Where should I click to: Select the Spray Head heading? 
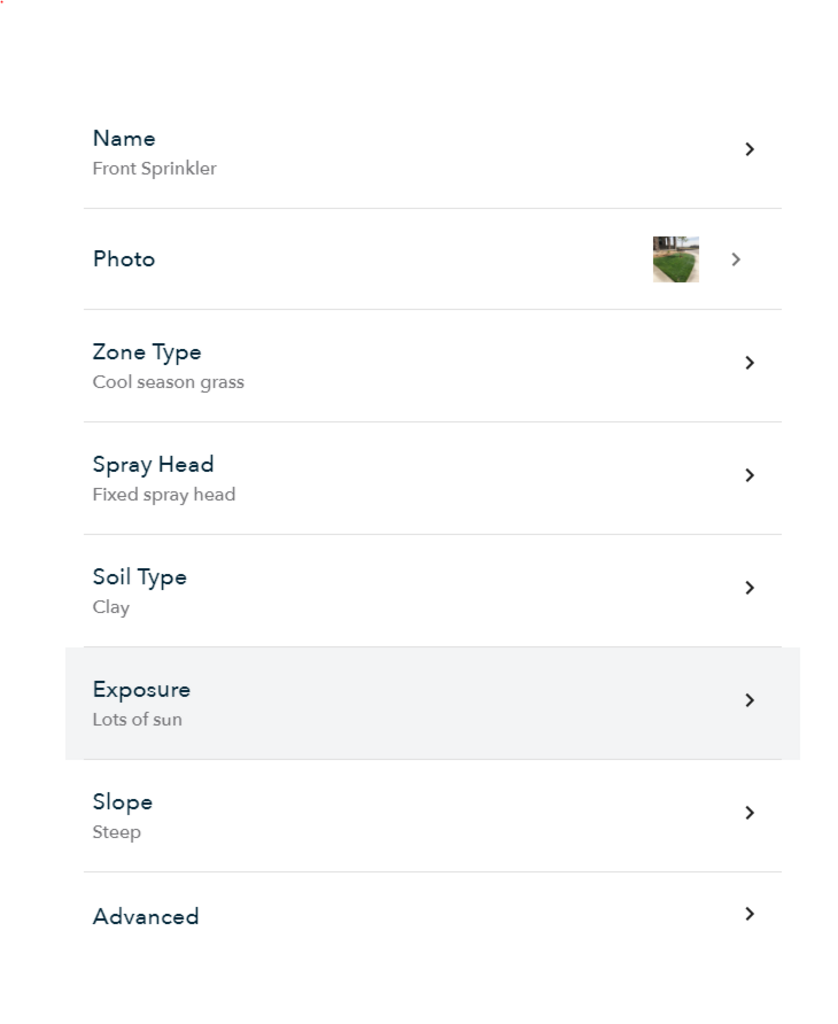153,464
